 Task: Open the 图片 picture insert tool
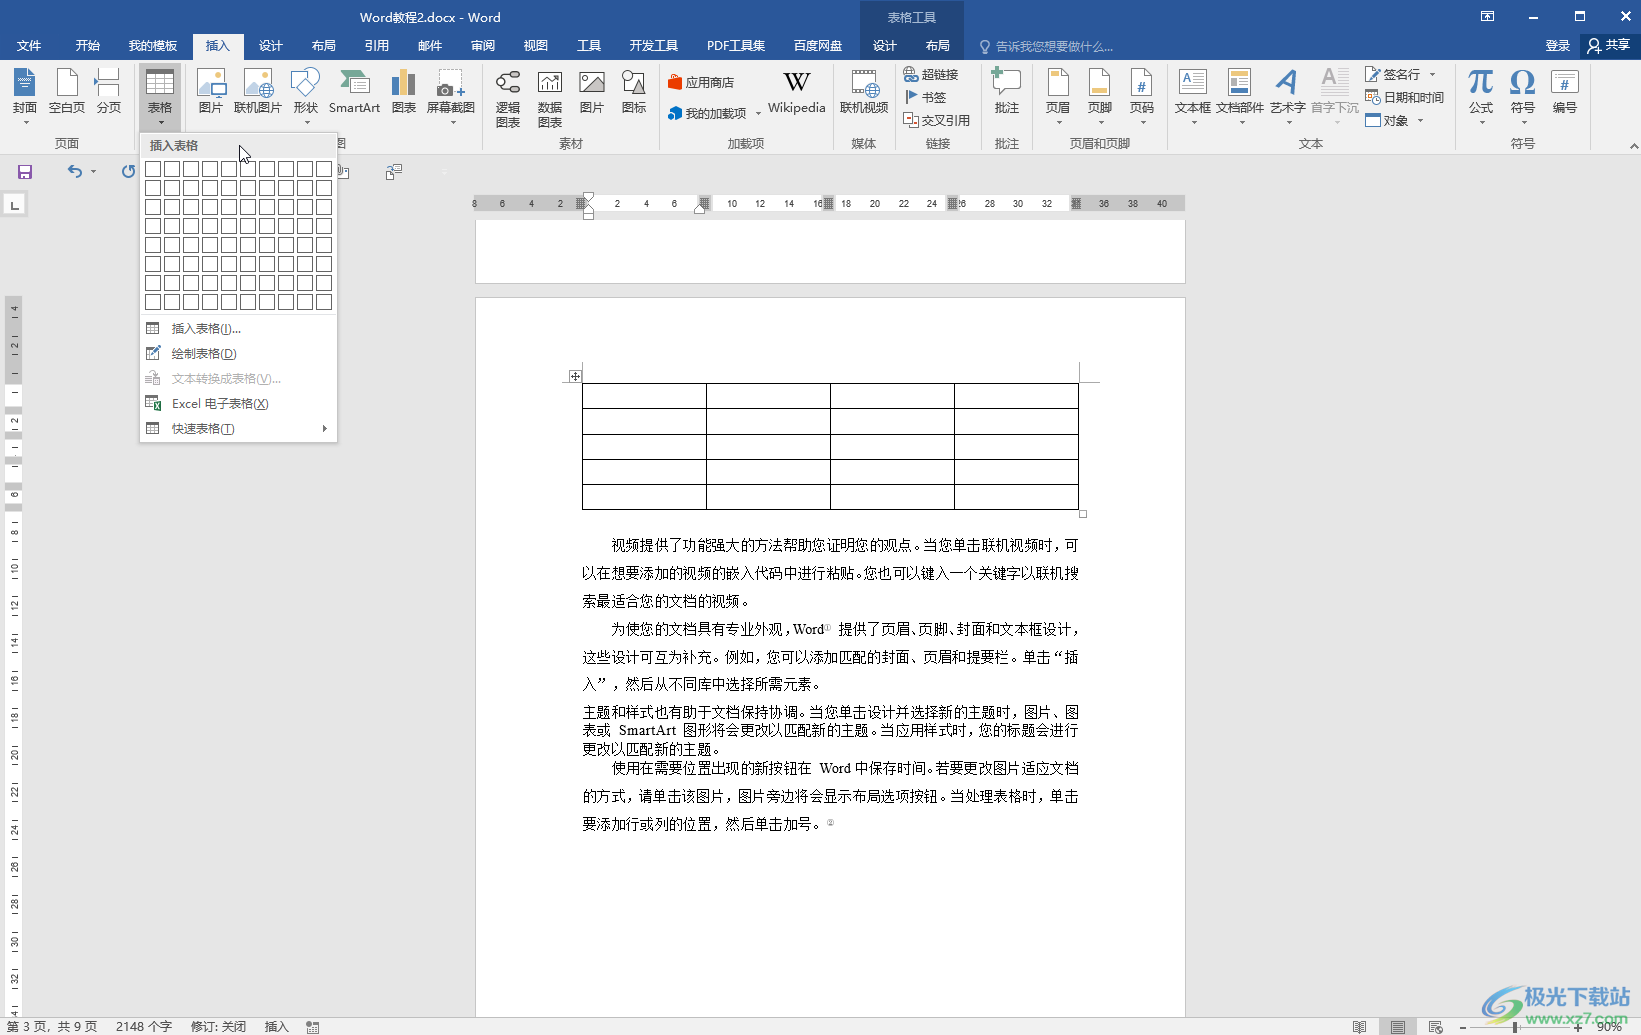pos(211,92)
